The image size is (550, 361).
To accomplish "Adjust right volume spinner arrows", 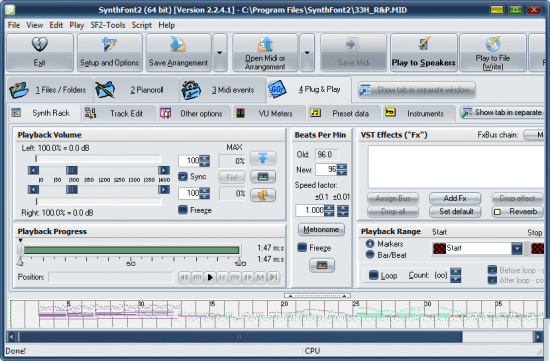I will click(x=205, y=193).
